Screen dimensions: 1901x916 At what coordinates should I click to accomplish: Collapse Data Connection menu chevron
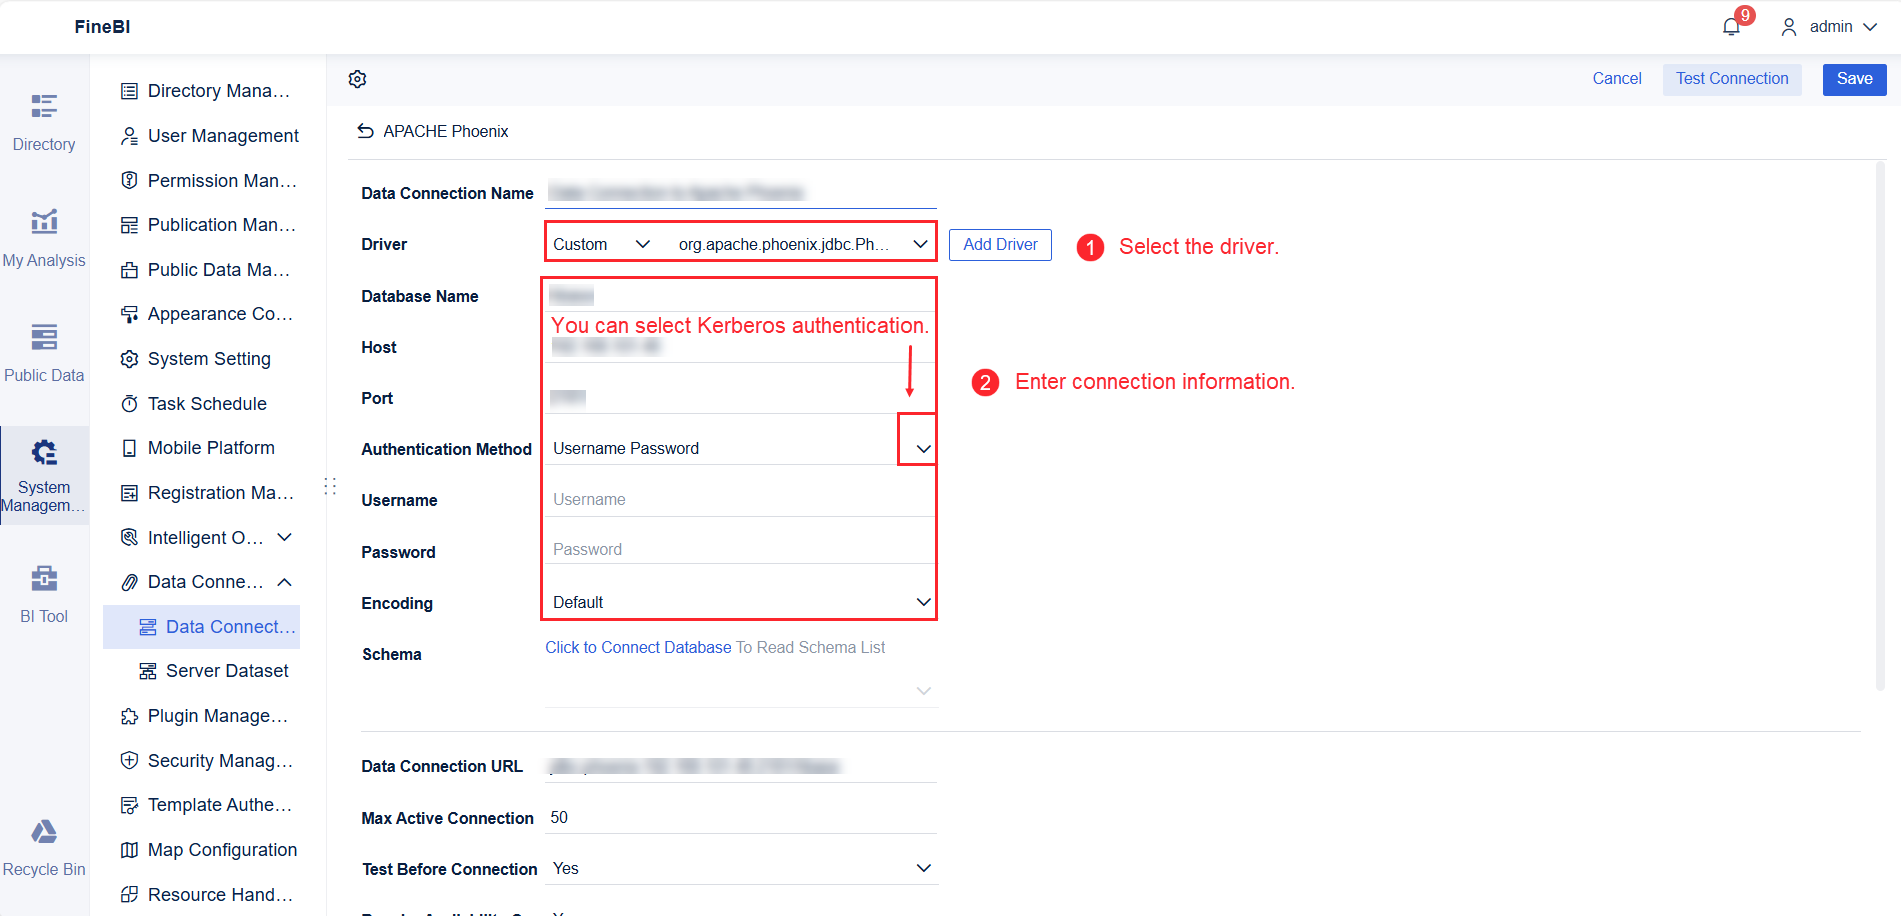click(285, 582)
